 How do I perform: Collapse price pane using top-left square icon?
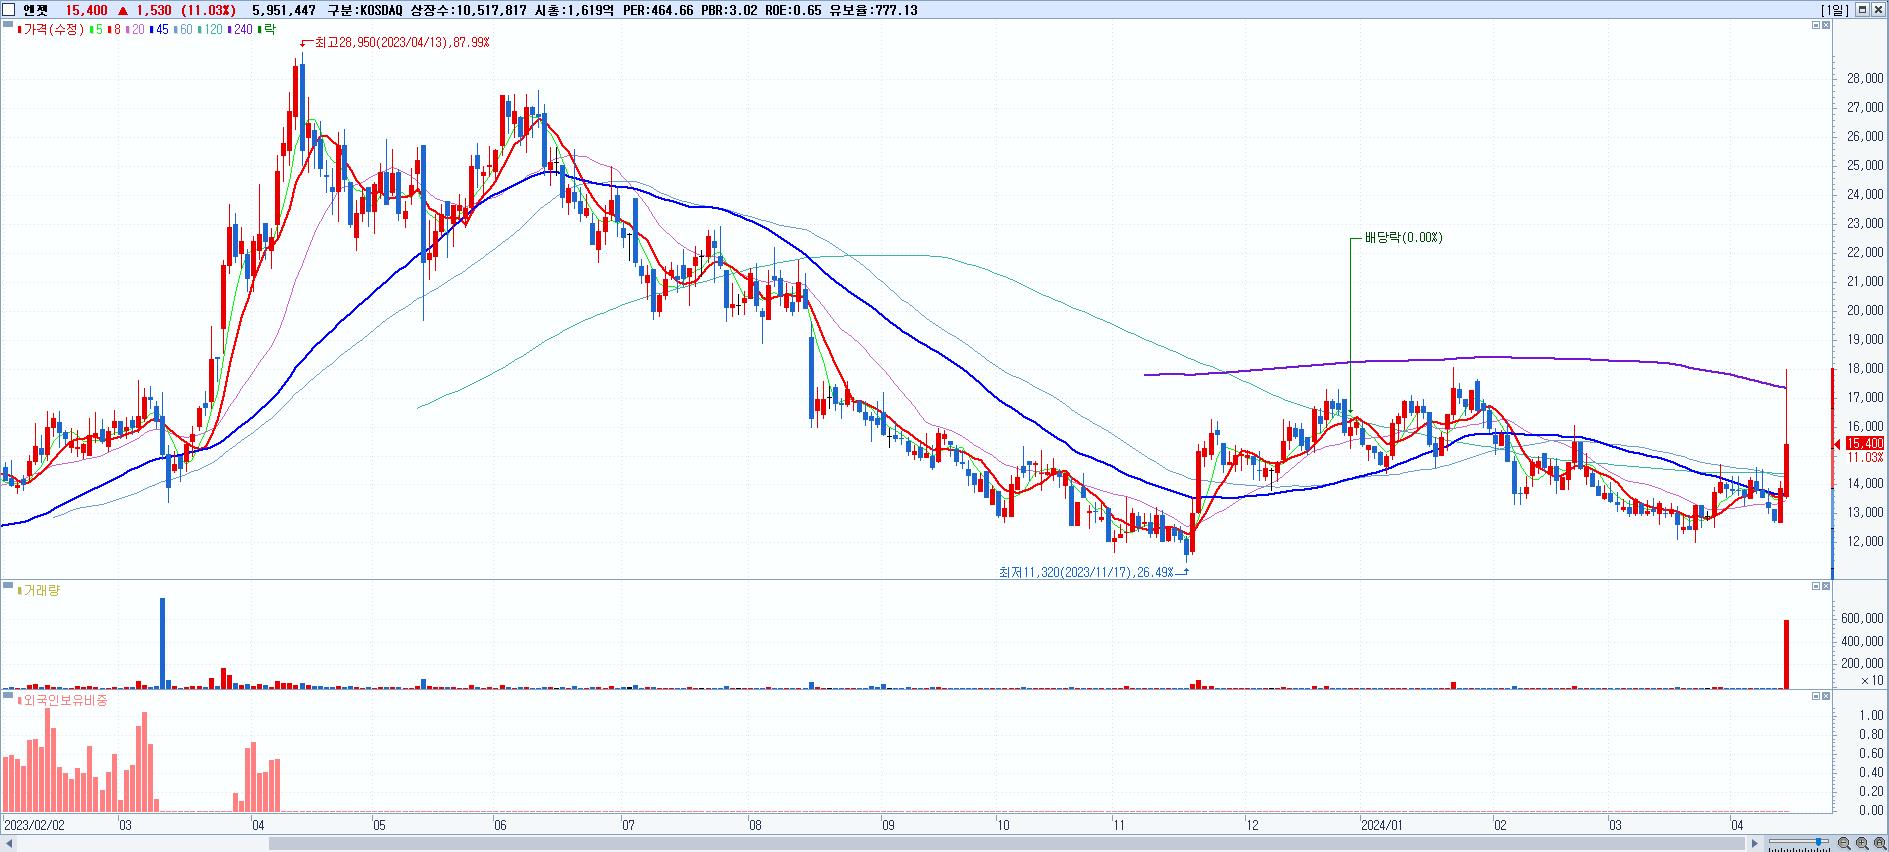click(x=8, y=26)
